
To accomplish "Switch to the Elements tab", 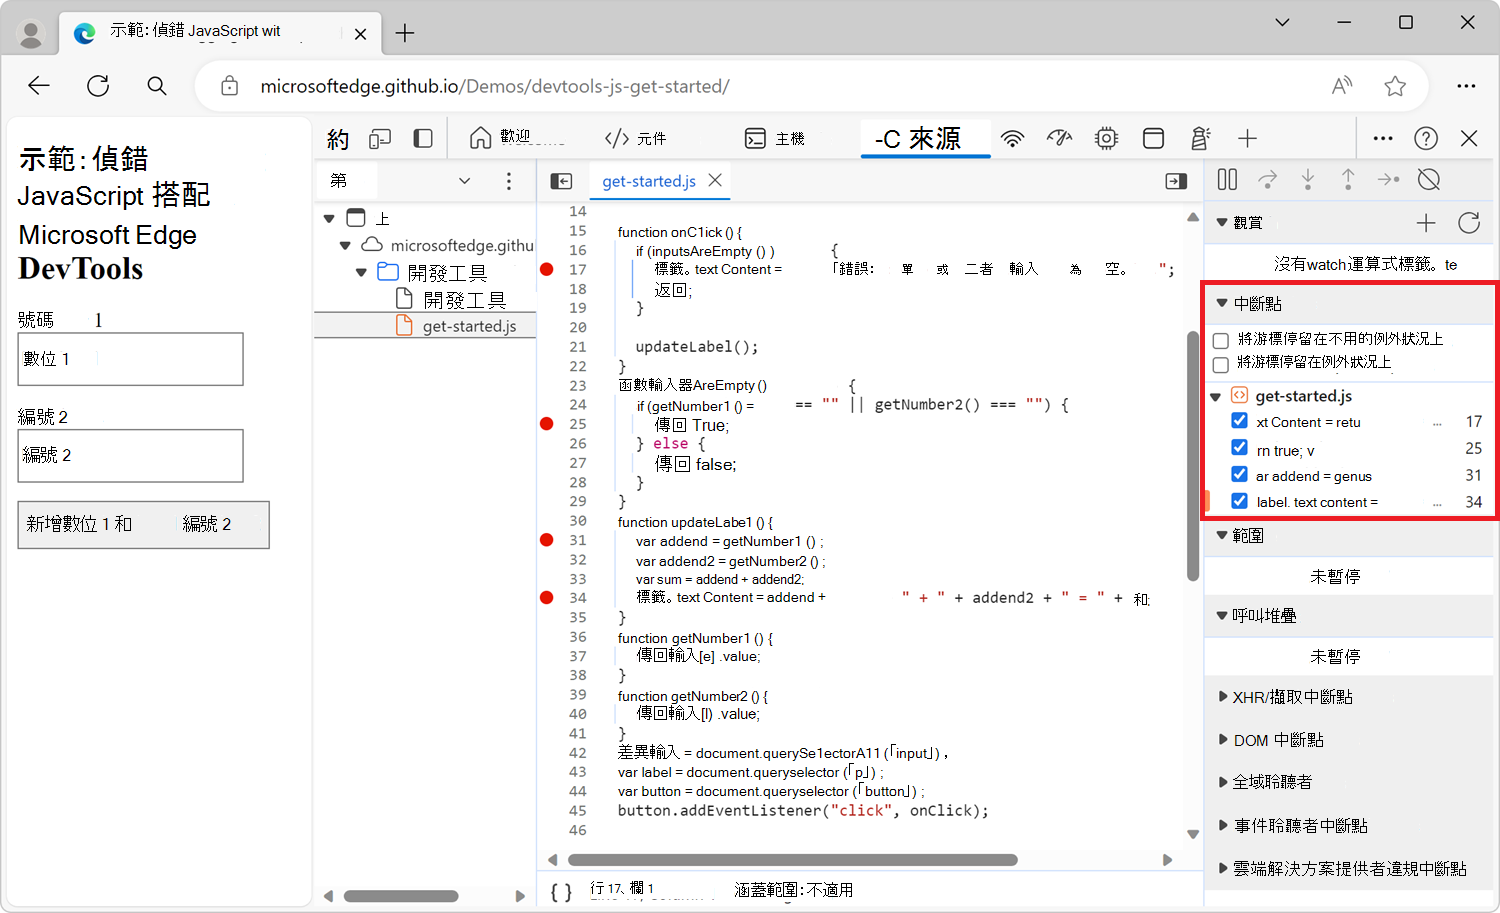I will [636, 138].
